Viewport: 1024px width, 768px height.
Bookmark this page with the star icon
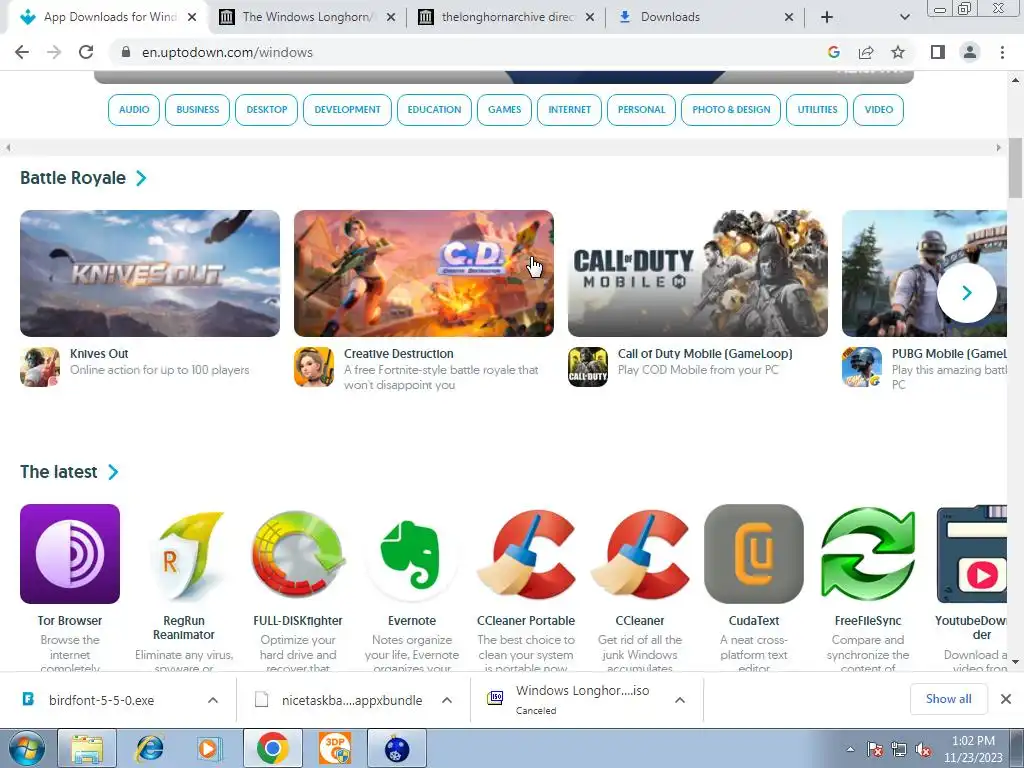(x=898, y=52)
